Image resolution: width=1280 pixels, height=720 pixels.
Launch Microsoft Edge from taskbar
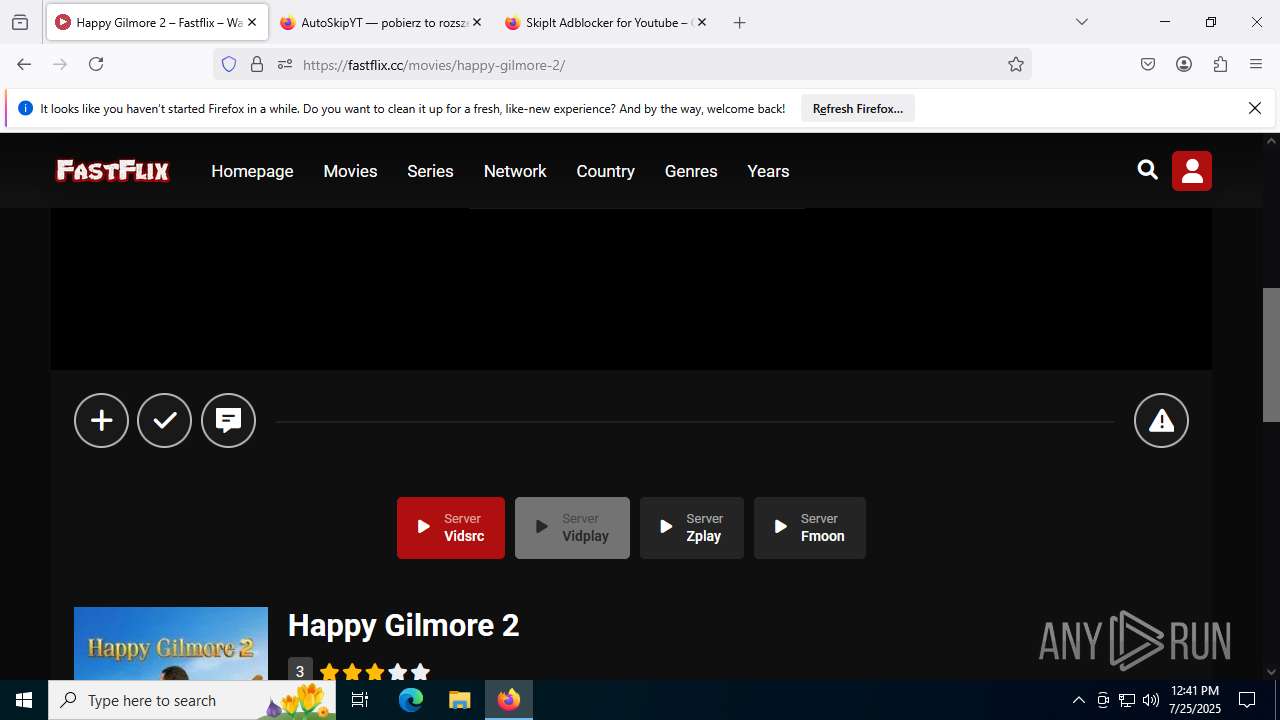tap(411, 700)
